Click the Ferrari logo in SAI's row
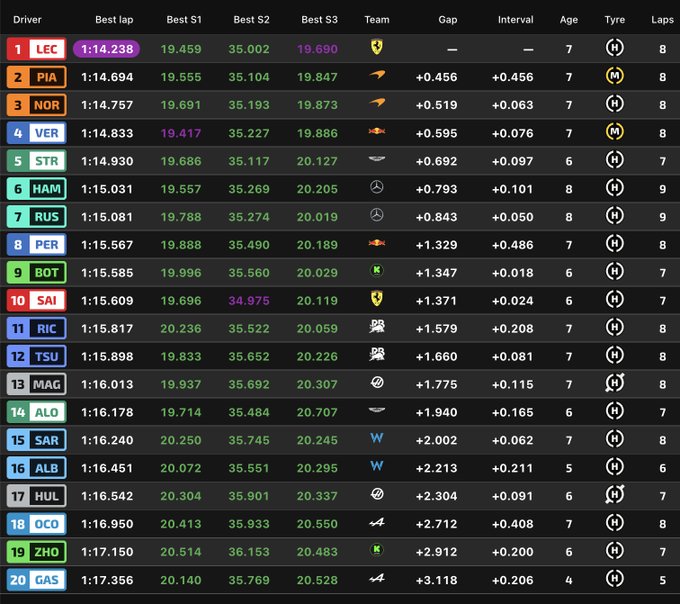Image resolution: width=680 pixels, height=604 pixels. pos(376,298)
